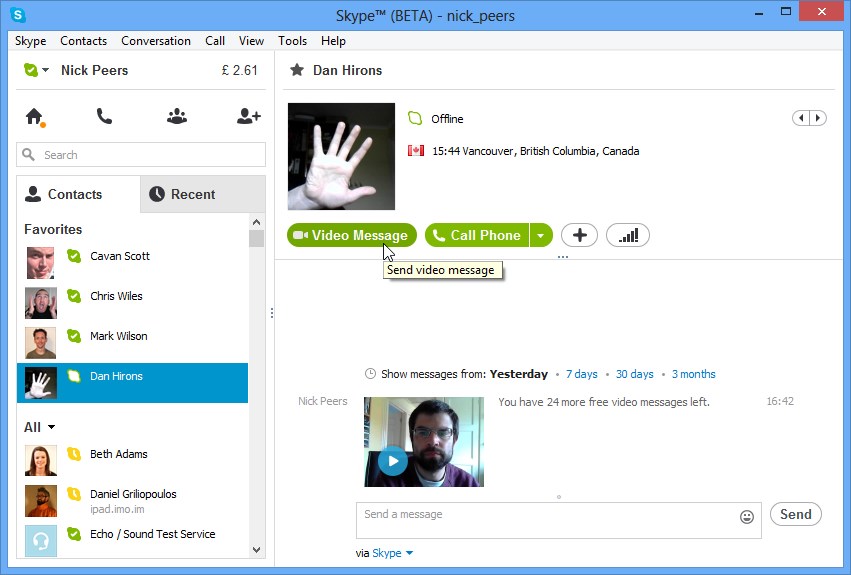Toggle the favorite star beside Dan Hirons

point(297,70)
